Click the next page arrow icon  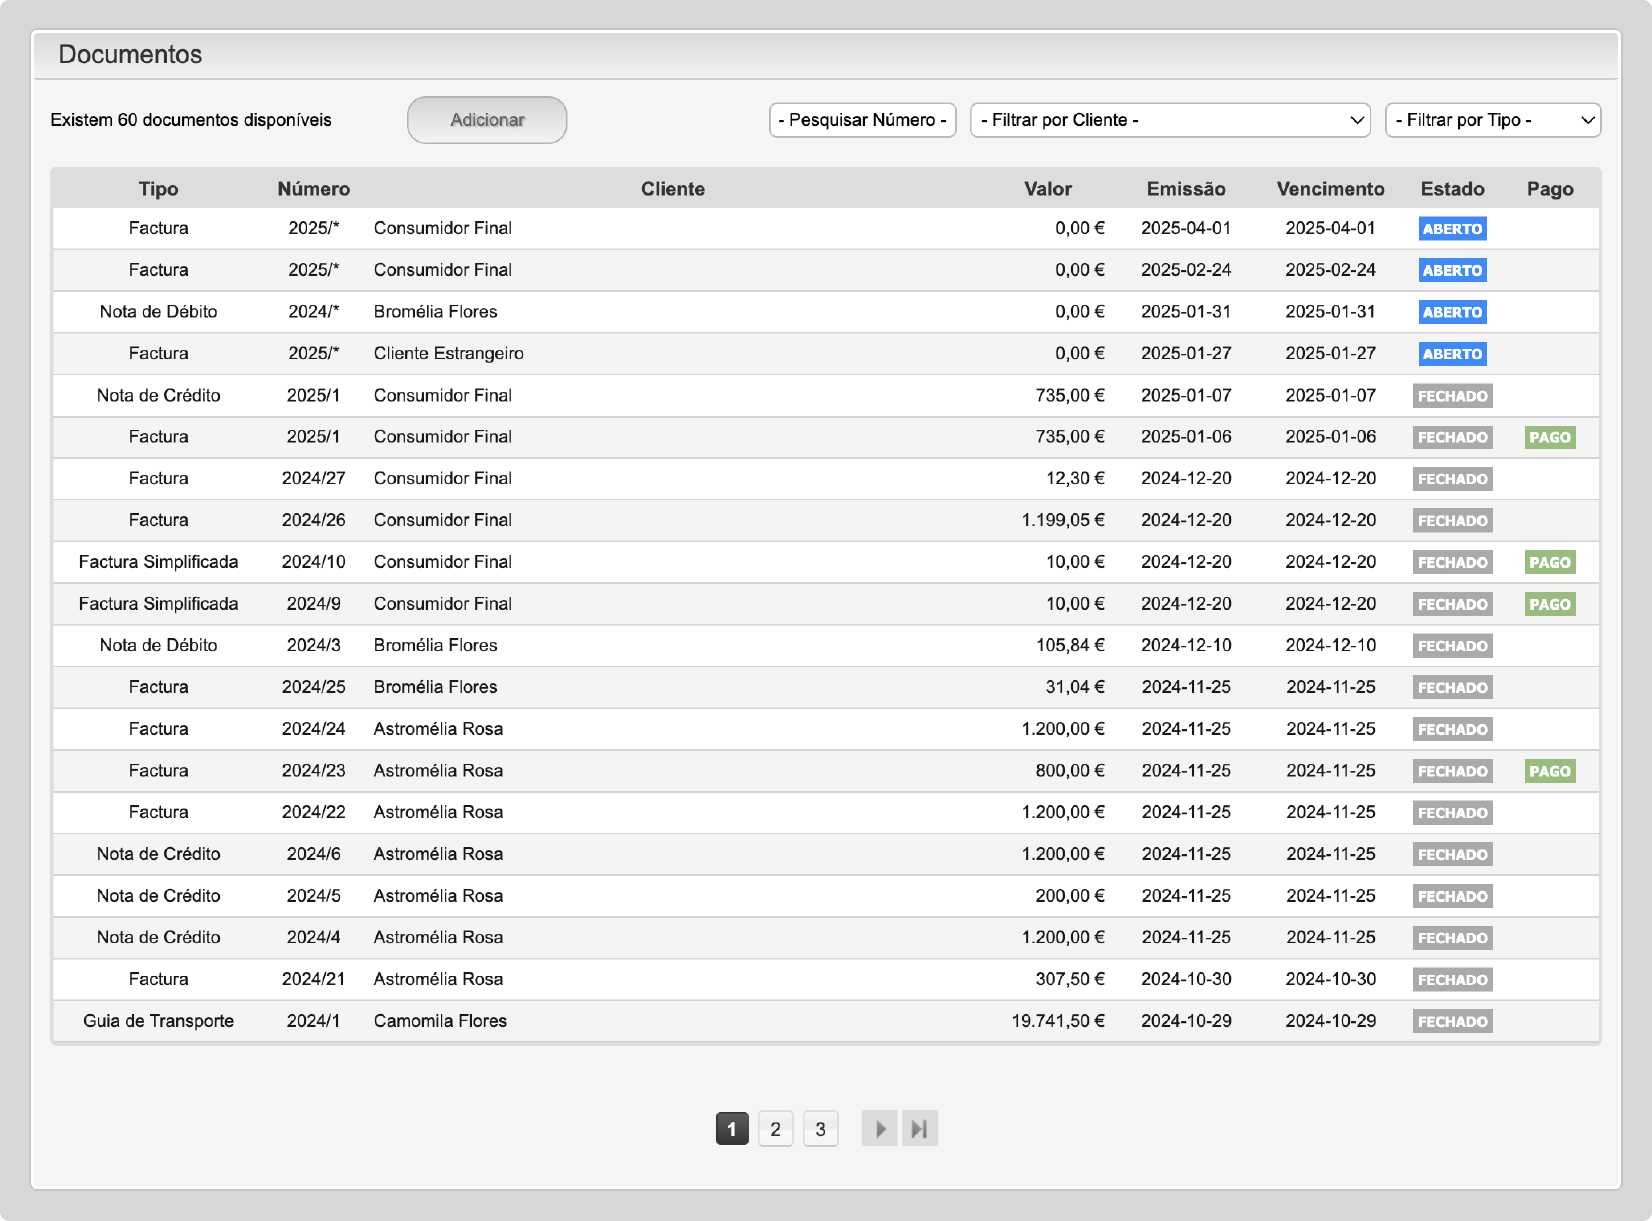tap(879, 1129)
